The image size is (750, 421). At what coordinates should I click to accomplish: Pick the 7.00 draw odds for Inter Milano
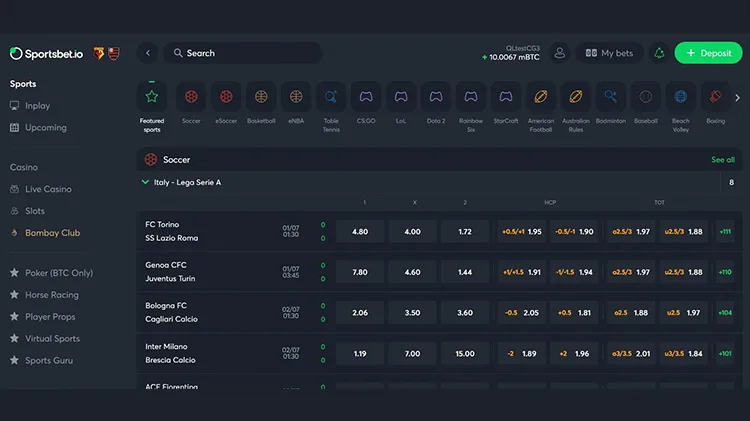point(412,353)
